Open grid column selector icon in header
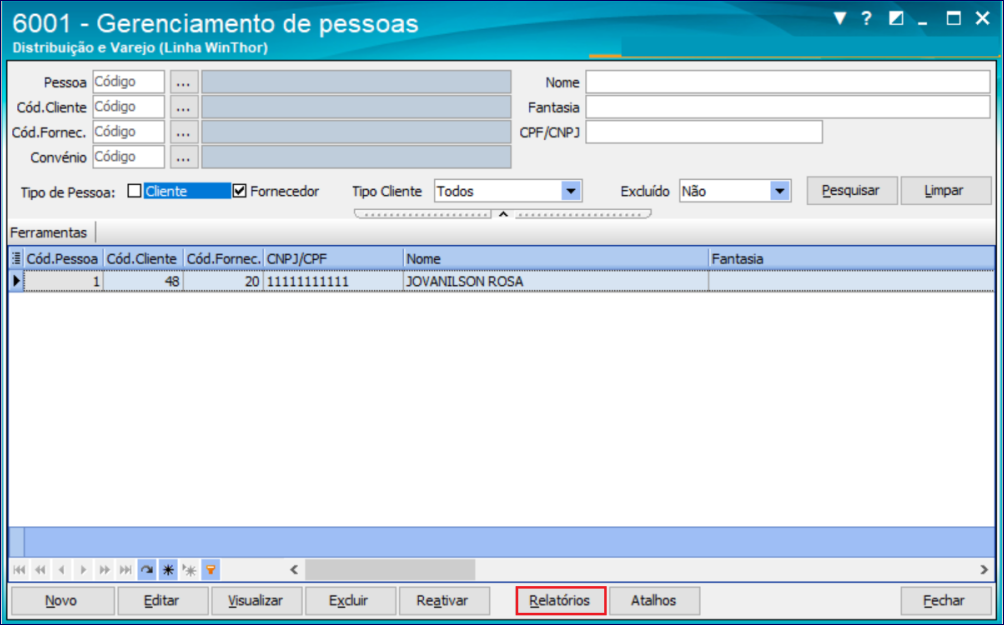1004x625 pixels. pos(17,259)
